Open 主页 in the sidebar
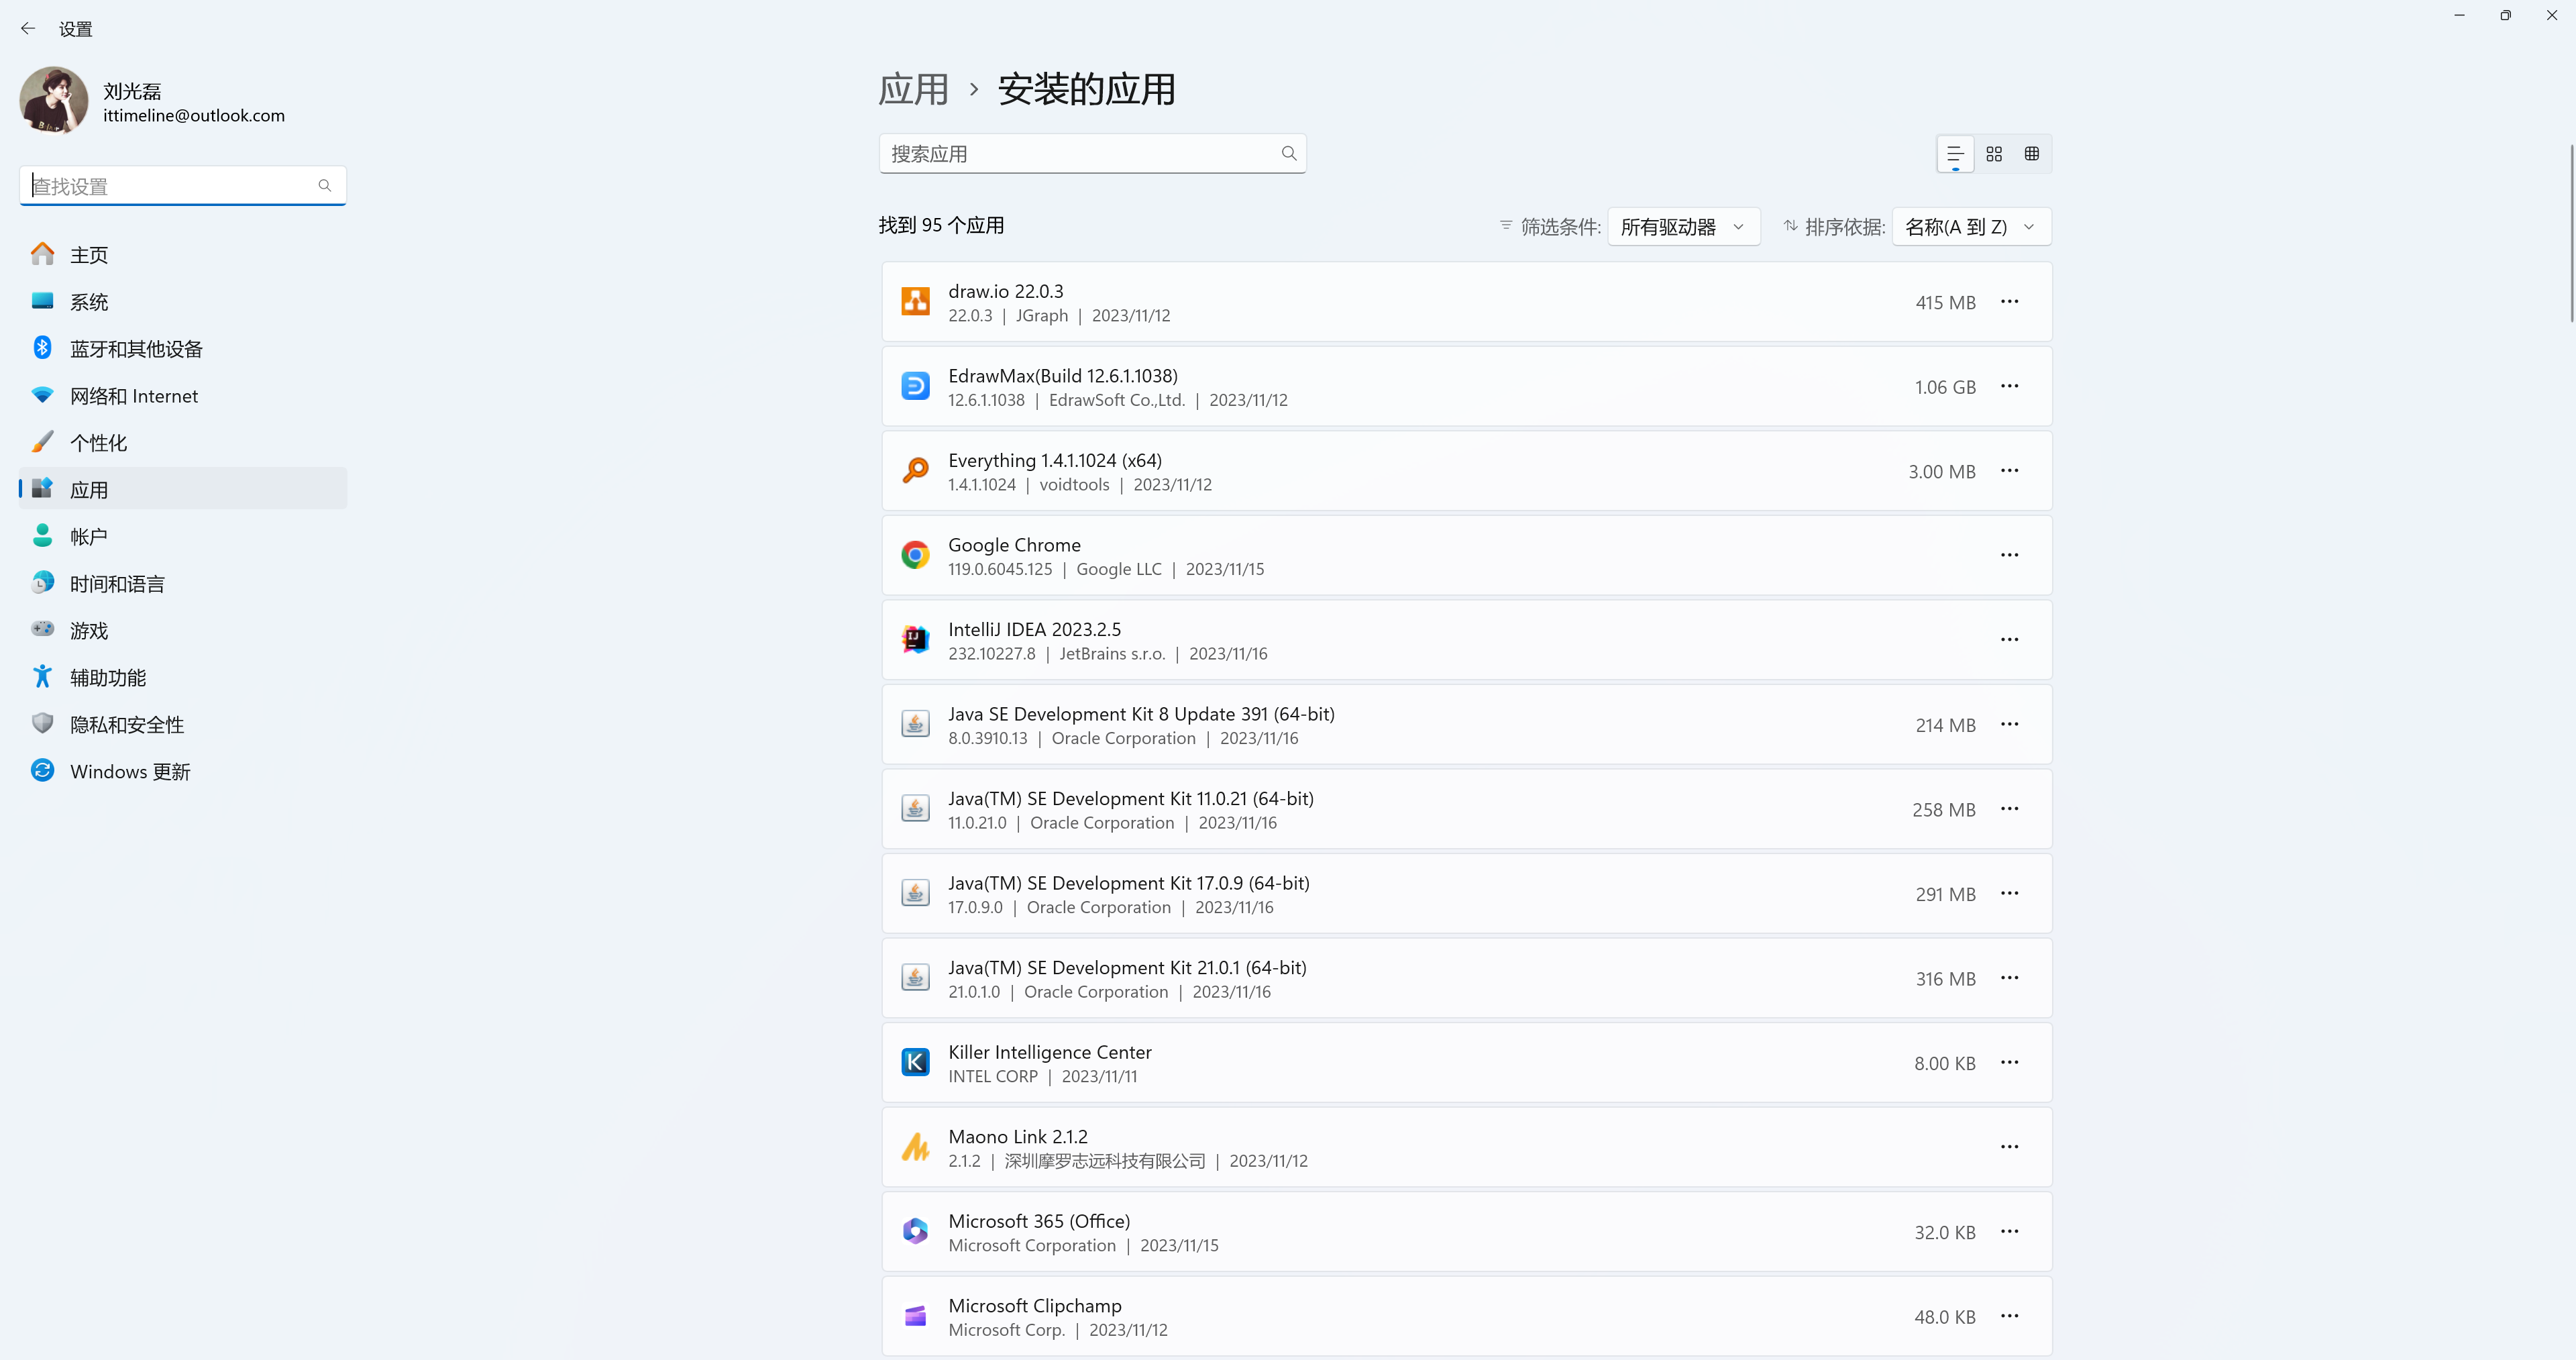This screenshot has height=1360, width=2576. point(183,254)
